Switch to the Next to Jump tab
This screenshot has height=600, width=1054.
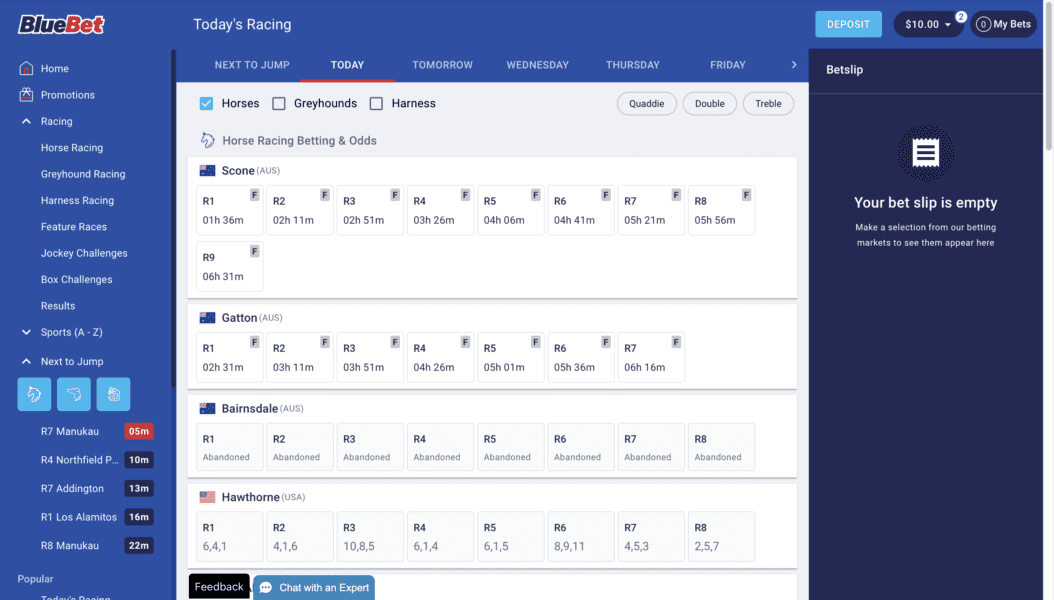click(x=252, y=65)
